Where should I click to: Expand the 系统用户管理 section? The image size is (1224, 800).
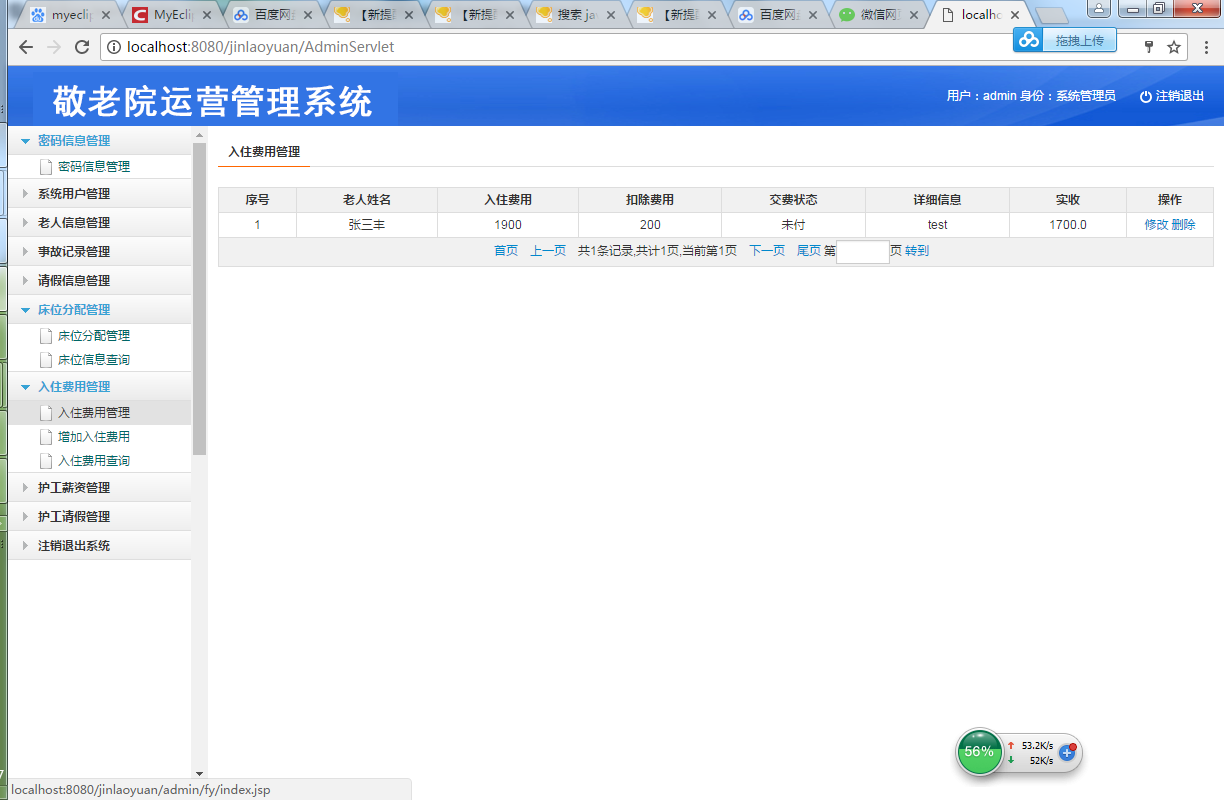pyautogui.click(x=26, y=194)
